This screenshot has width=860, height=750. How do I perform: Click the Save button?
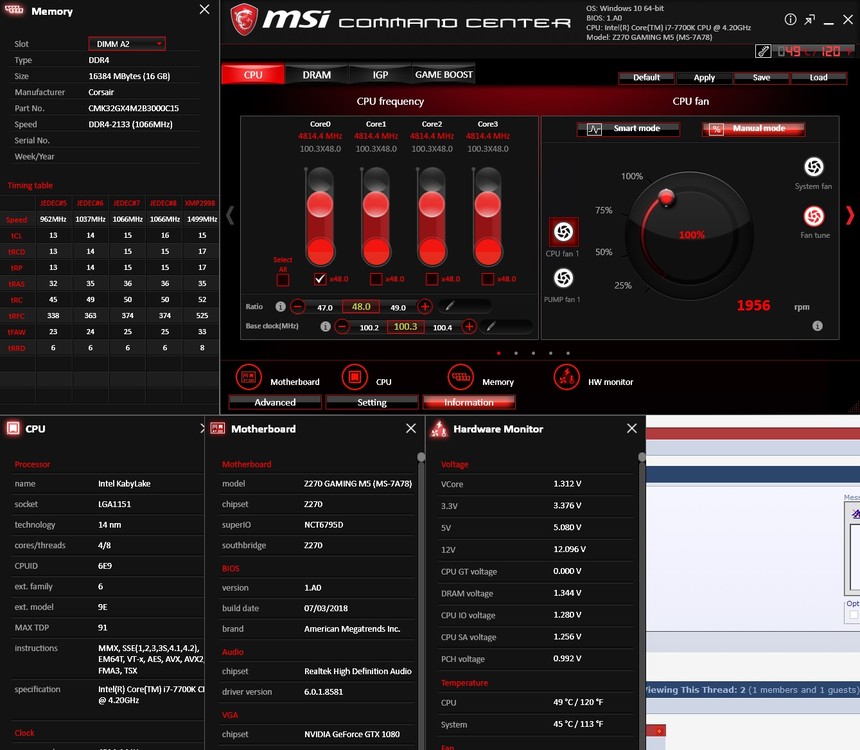[761, 78]
